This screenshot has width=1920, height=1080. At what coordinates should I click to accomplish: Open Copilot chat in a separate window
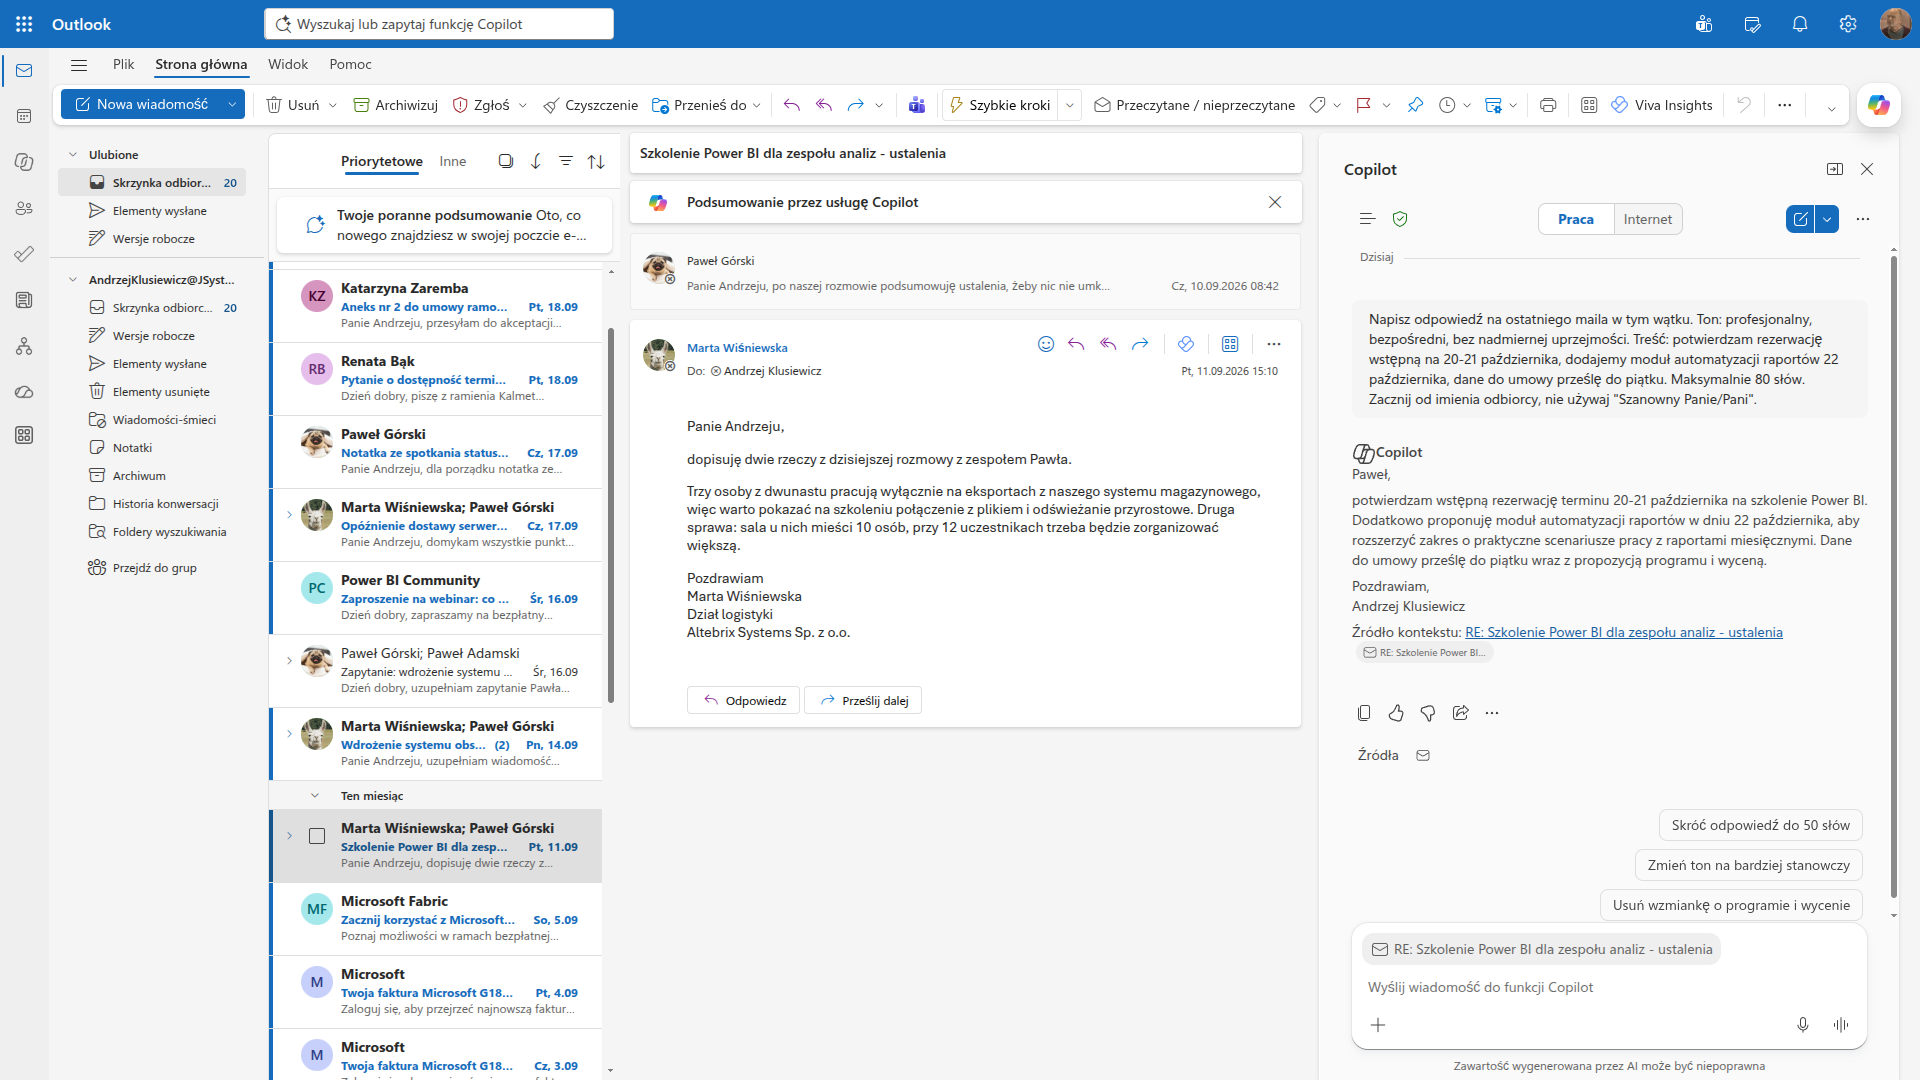click(x=1835, y=169)
